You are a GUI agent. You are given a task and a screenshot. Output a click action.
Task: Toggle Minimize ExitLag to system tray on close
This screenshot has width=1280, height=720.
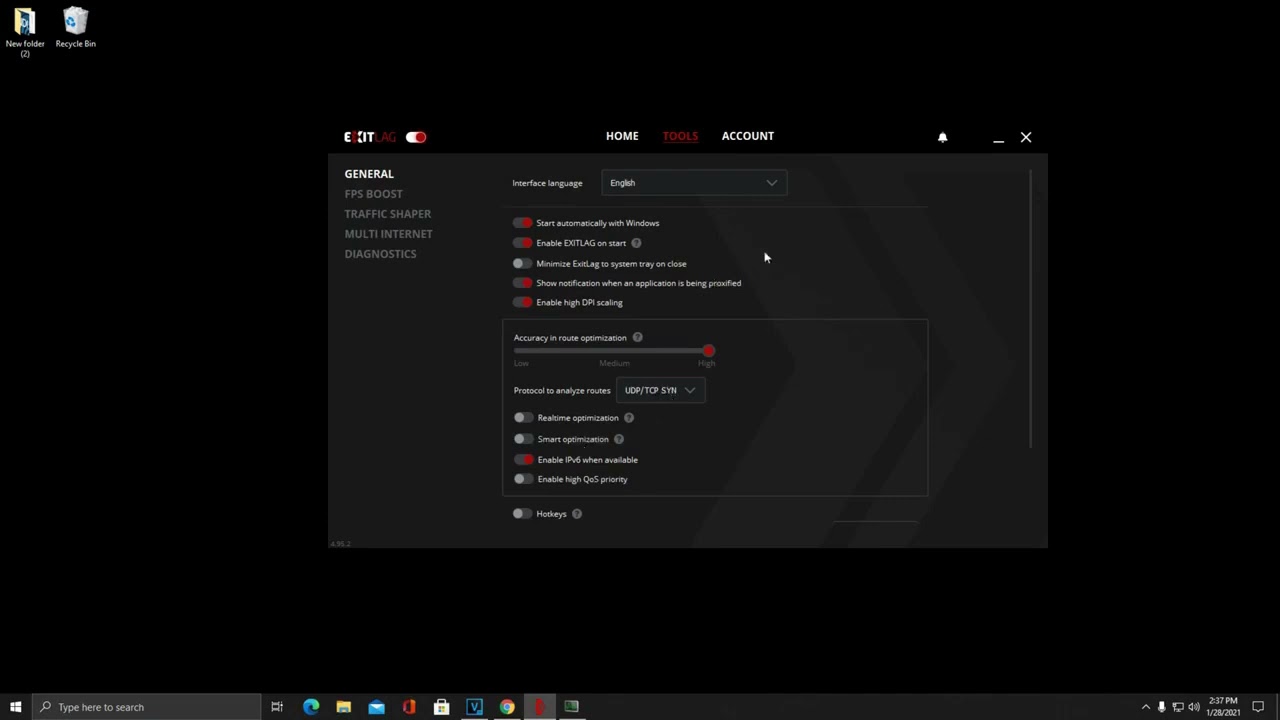click(522, 264)
